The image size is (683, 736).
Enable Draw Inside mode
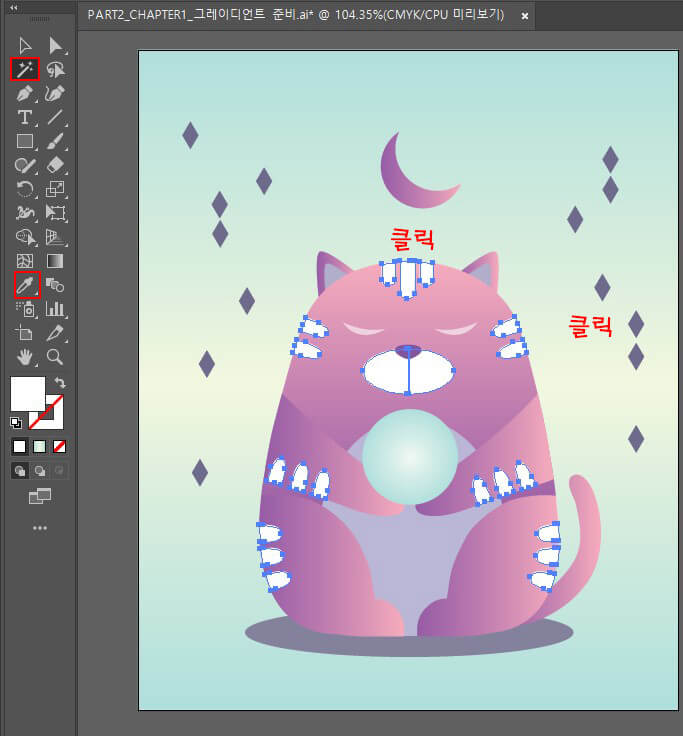pos(59,471)
